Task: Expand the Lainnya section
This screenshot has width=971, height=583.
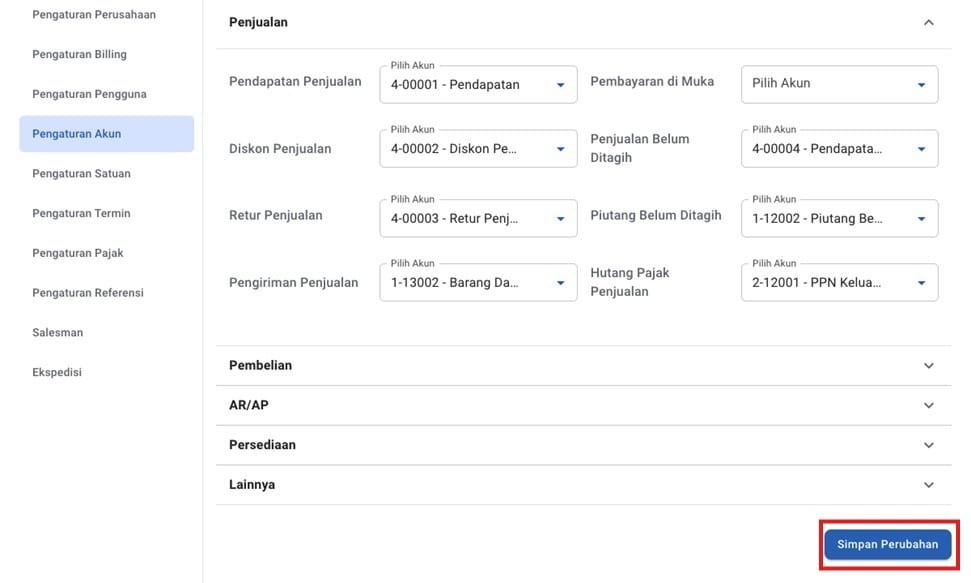Action: coord(928,485)
